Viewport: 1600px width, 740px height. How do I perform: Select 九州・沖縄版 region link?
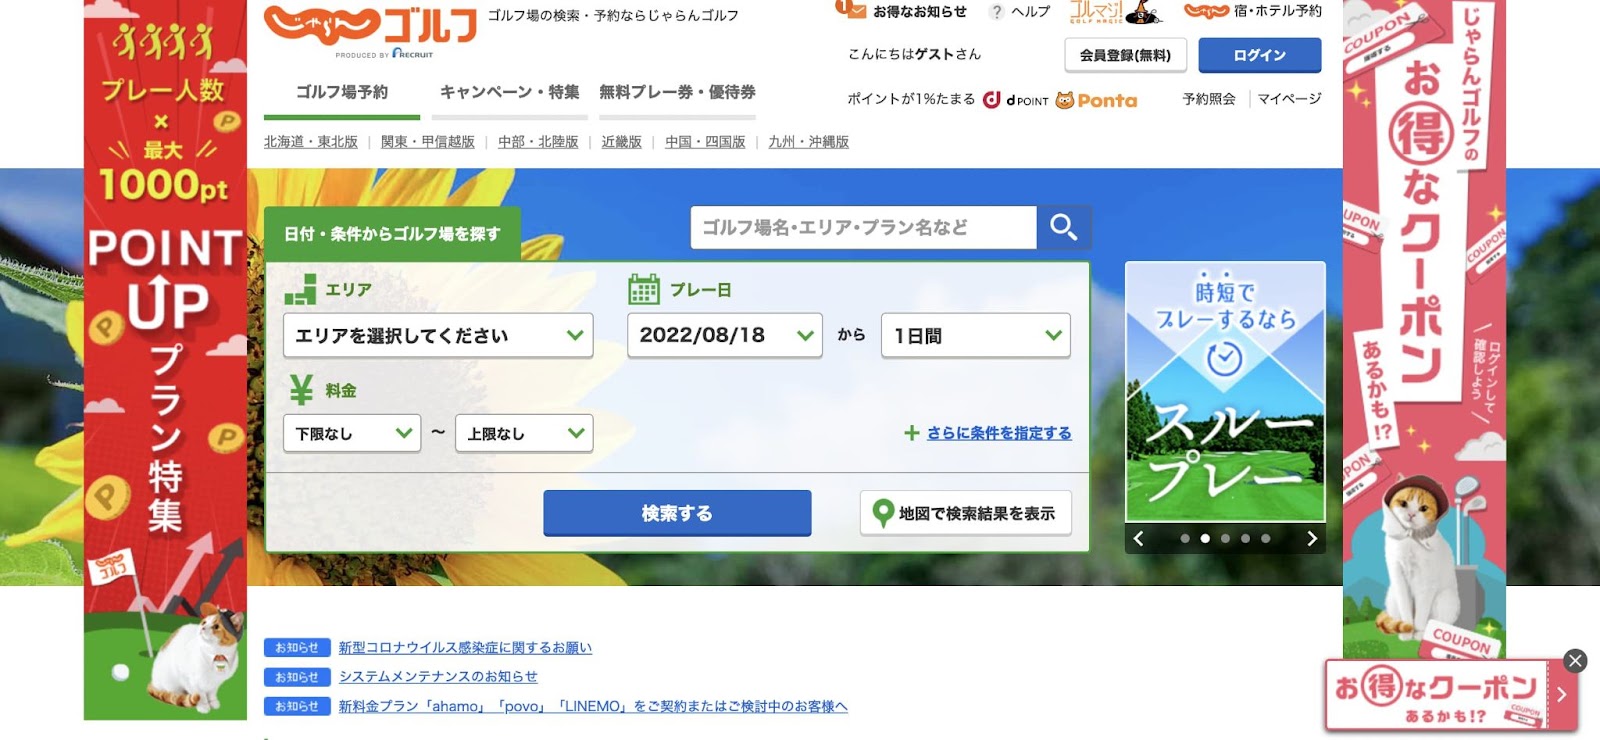pos(808,142)
